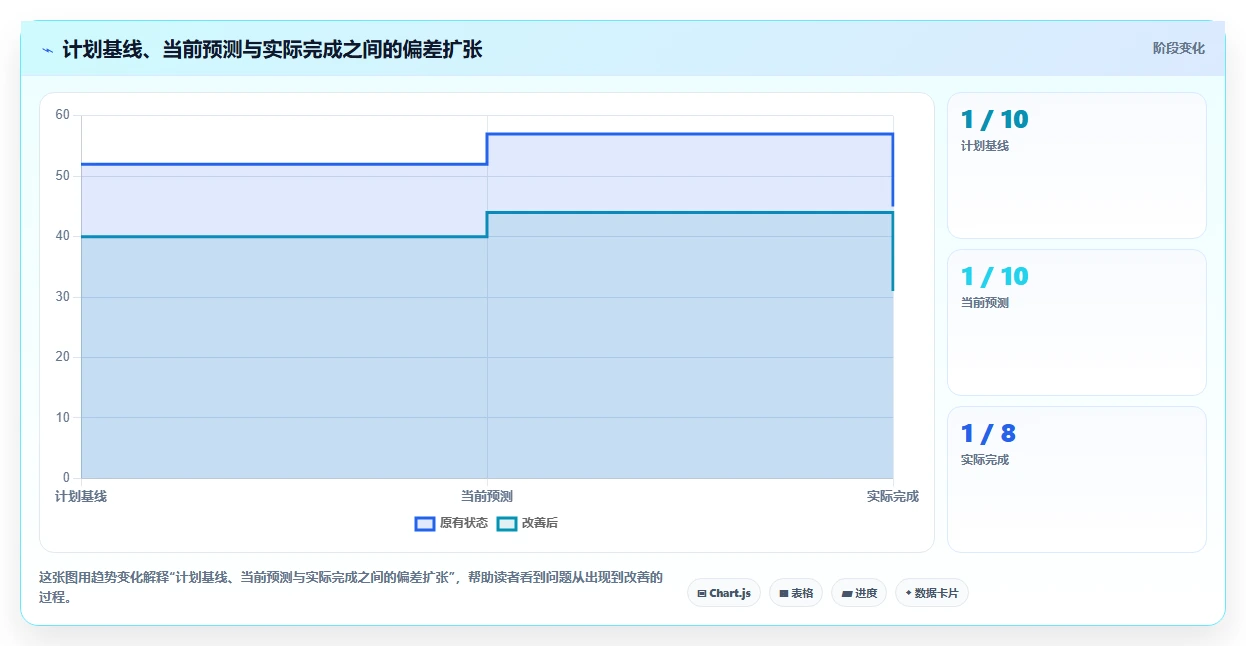Select the 进度 tag
Screen dimensions: 1246x646
[859, 593]
